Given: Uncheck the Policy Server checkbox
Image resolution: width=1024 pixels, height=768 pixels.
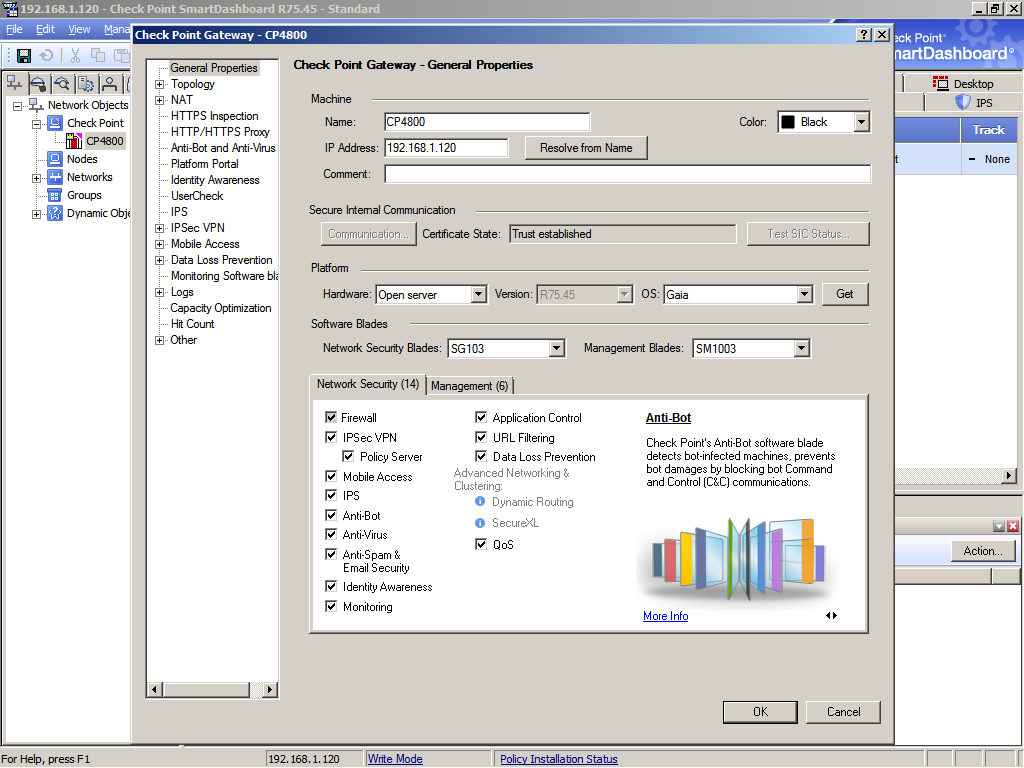Looking at the screenshot, I should [348, 456].
